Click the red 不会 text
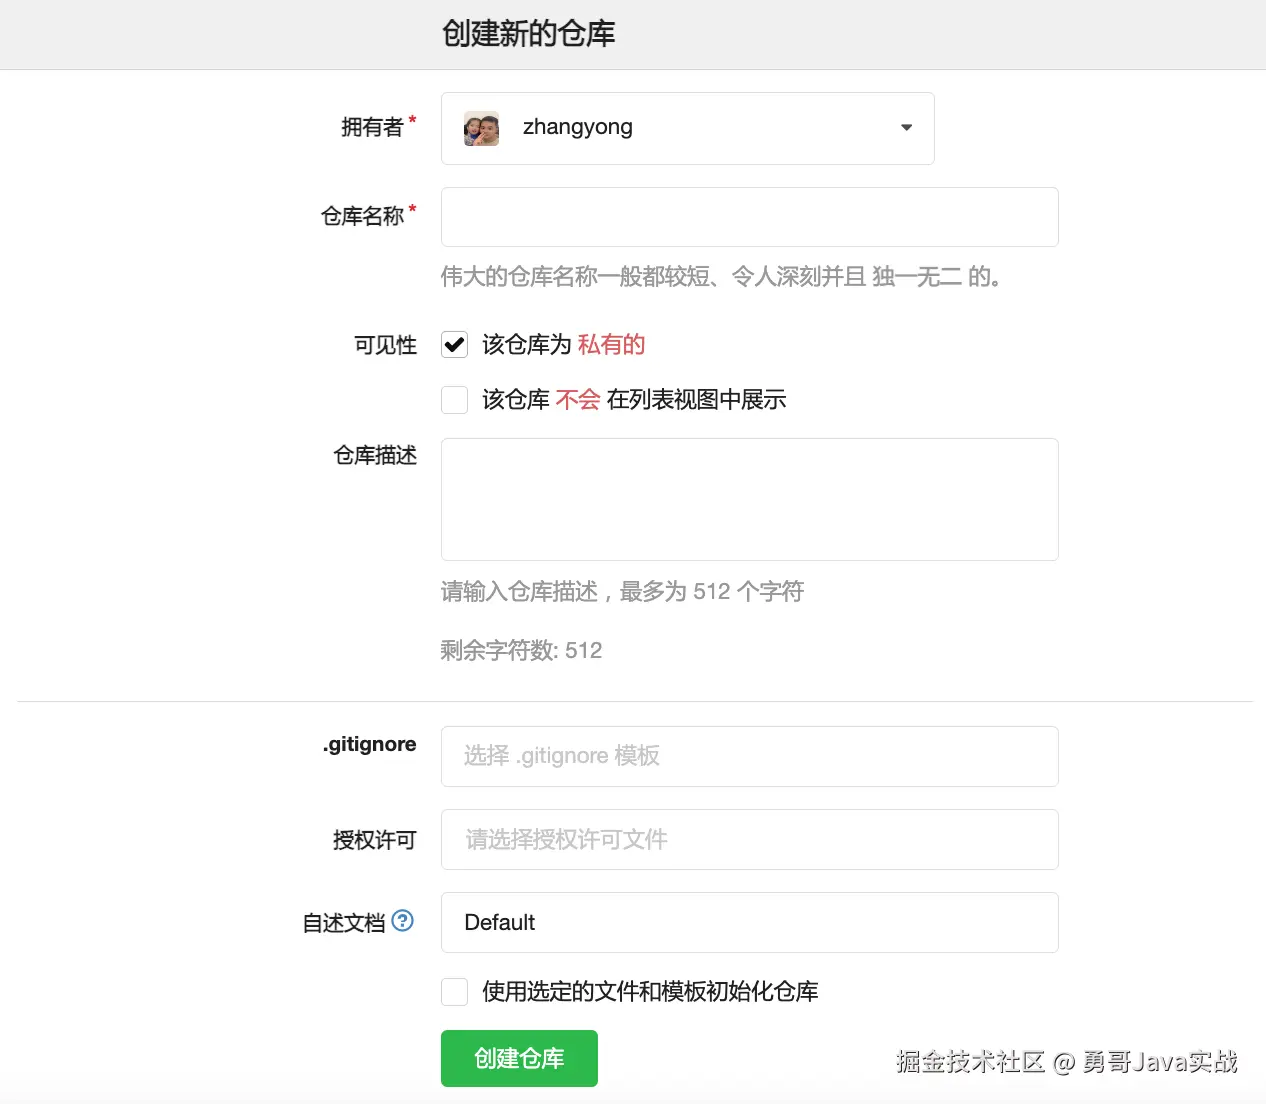This screenshot has height=1104, width=1266. click(578, 400)
